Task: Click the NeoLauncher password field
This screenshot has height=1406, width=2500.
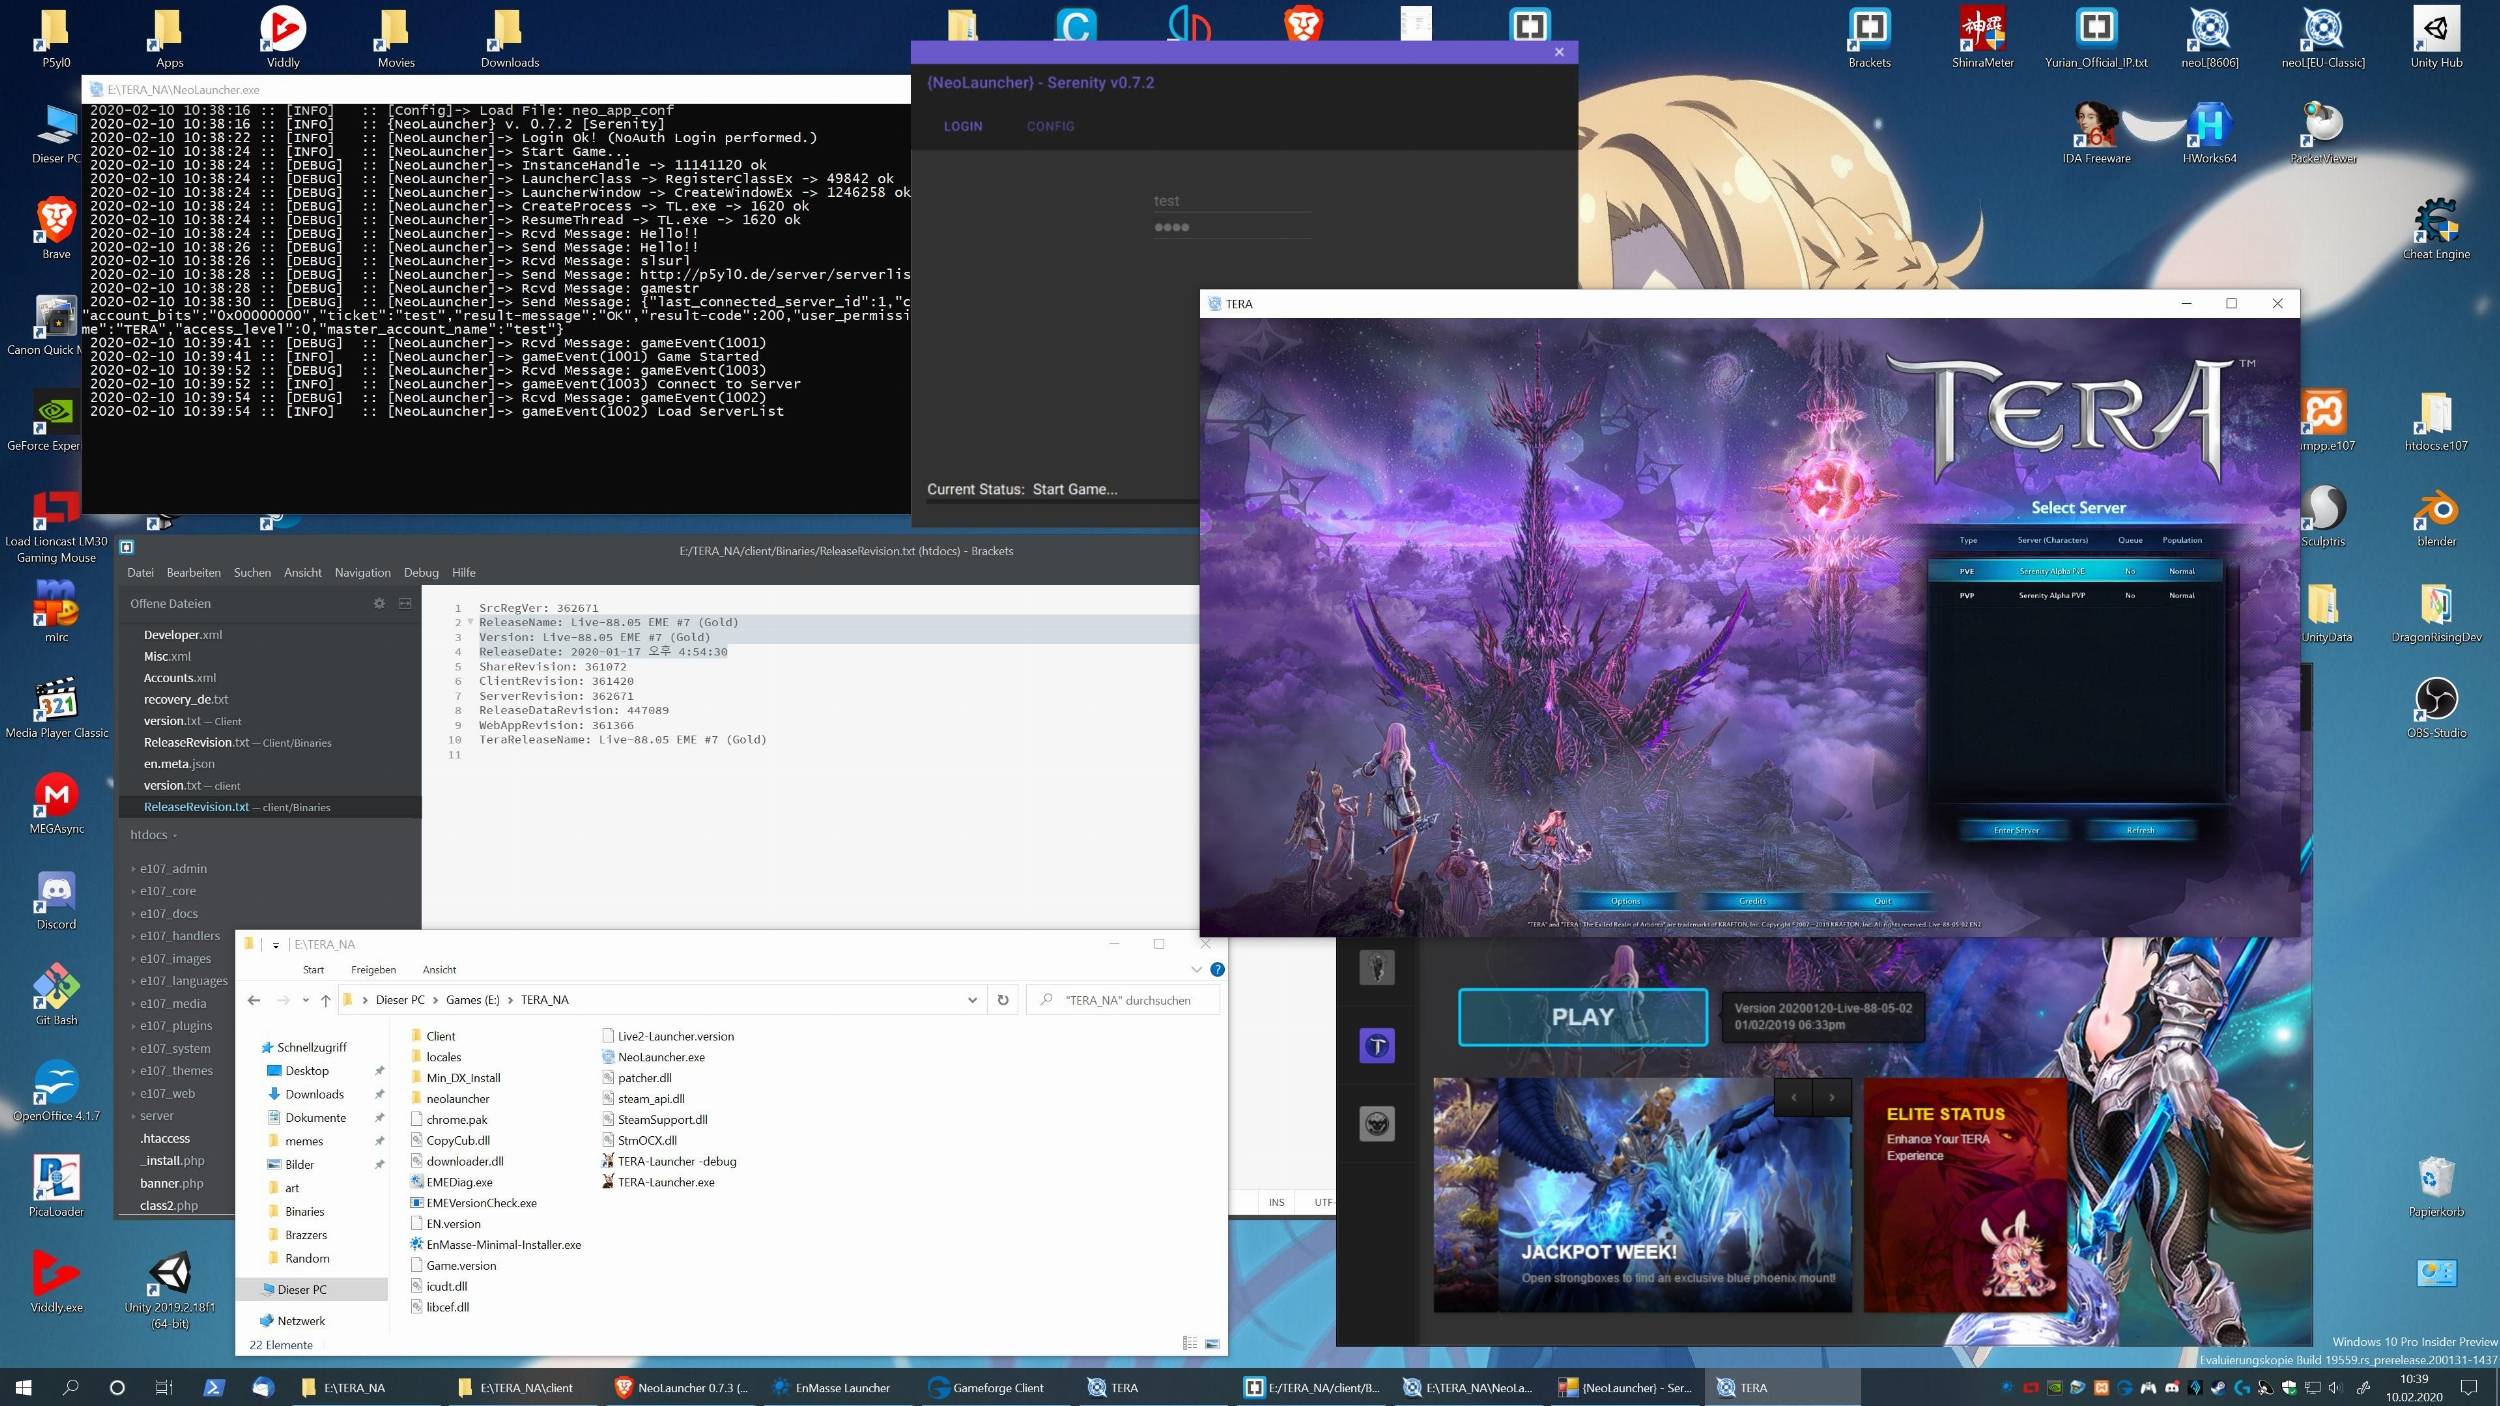Action: [x=1231, y=227]
